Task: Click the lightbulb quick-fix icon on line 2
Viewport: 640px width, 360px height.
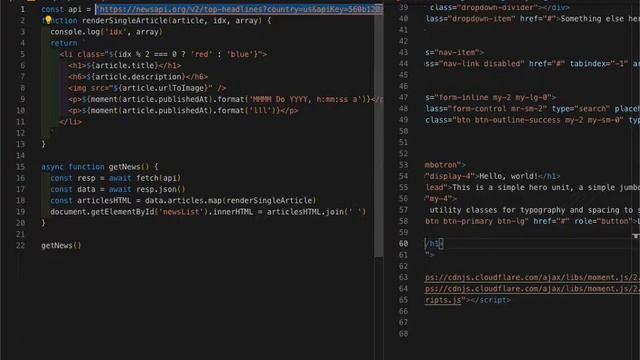Action: point(48,20)
